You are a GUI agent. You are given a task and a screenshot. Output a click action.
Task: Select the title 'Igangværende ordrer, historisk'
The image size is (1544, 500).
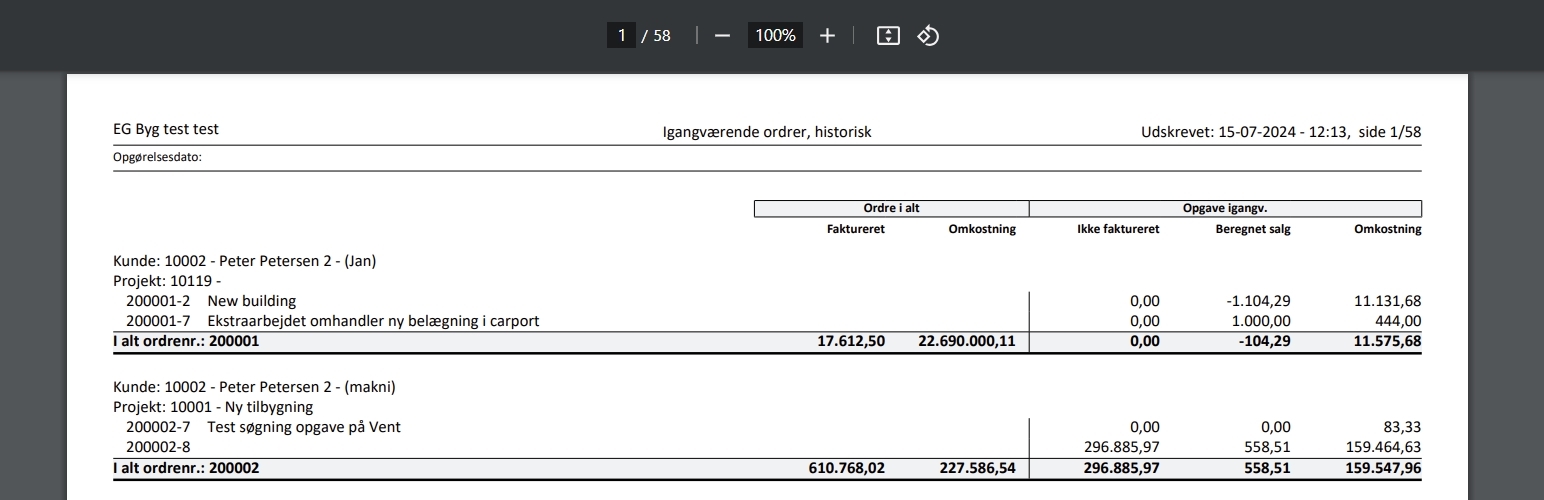coord(767,132)
